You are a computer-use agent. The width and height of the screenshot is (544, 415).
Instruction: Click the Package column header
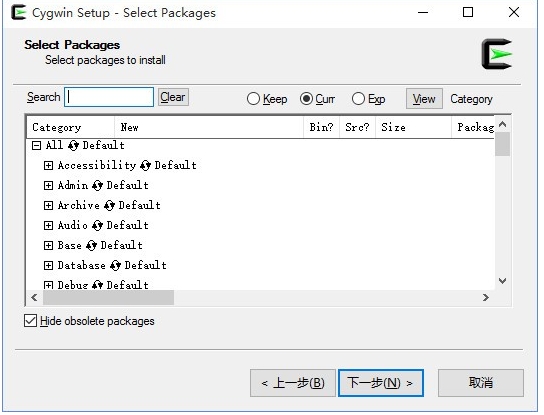tap(473, 127)
